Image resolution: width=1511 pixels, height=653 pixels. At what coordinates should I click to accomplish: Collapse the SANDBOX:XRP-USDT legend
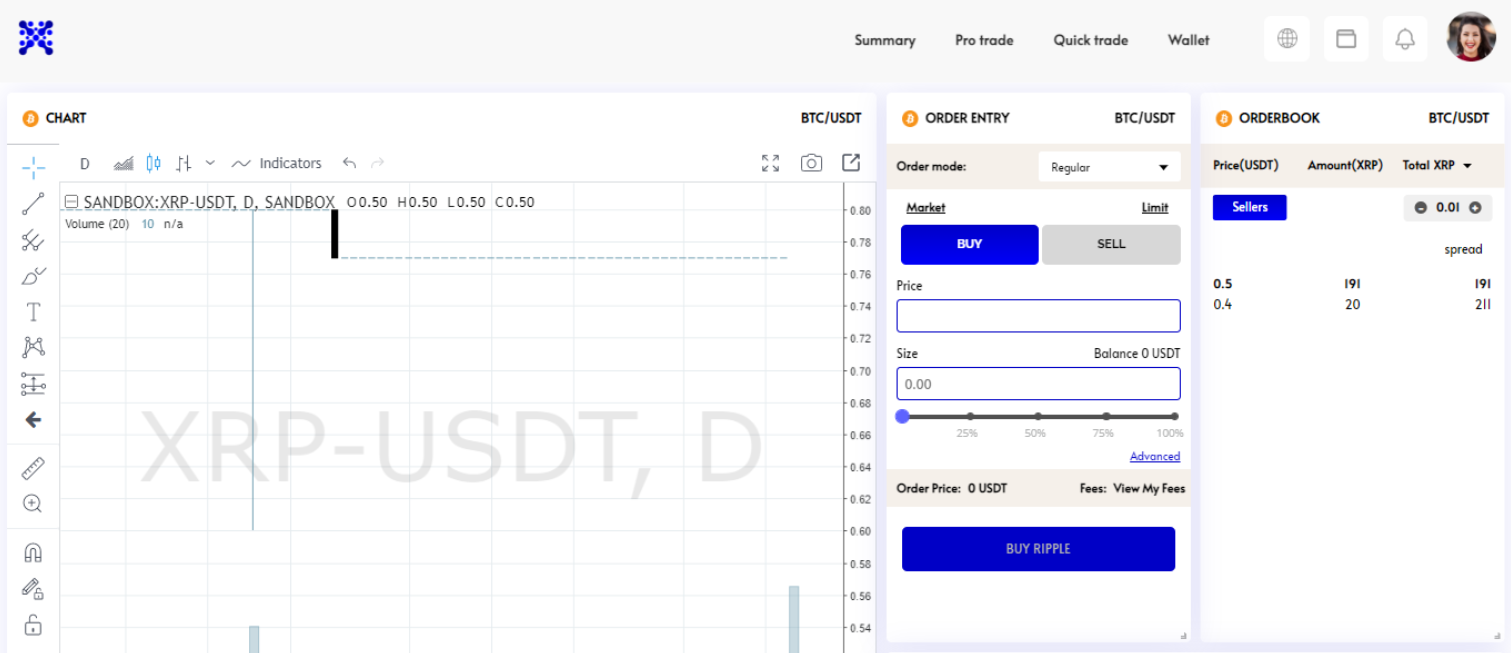pos(71,202)
